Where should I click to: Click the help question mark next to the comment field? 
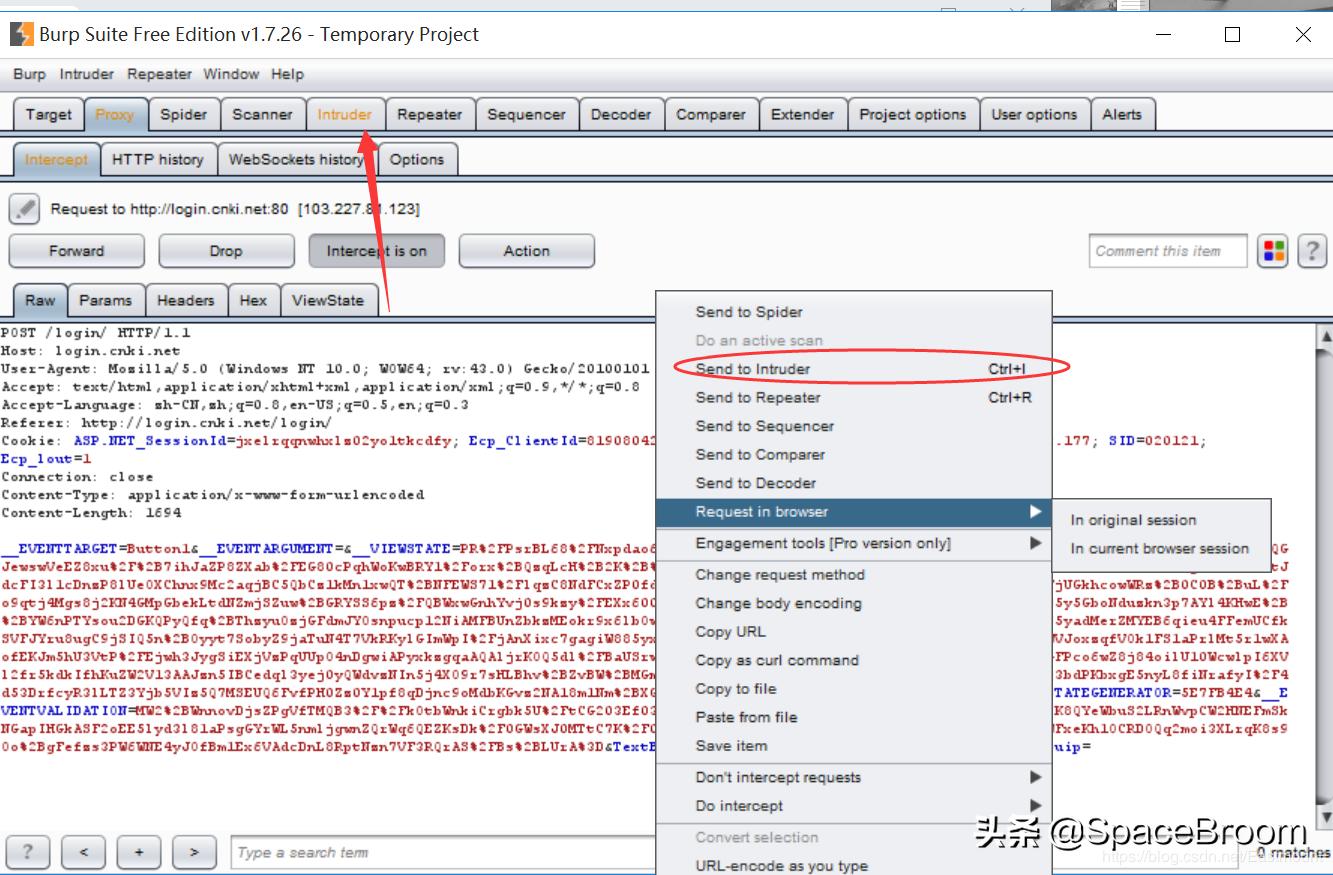coord(1311,251)
